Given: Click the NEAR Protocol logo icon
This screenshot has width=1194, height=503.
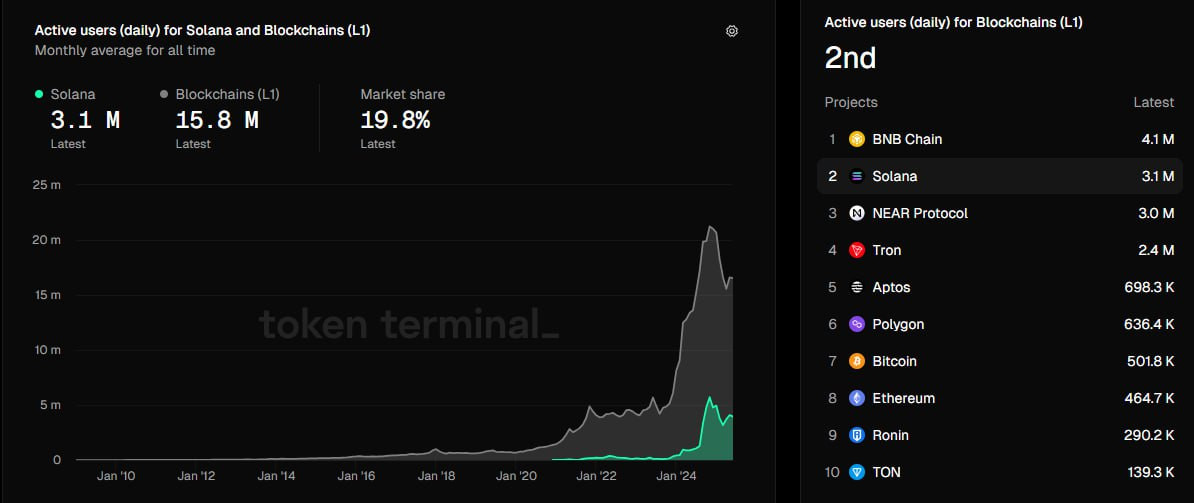Looking at the screenshot, I should point(857,214).
